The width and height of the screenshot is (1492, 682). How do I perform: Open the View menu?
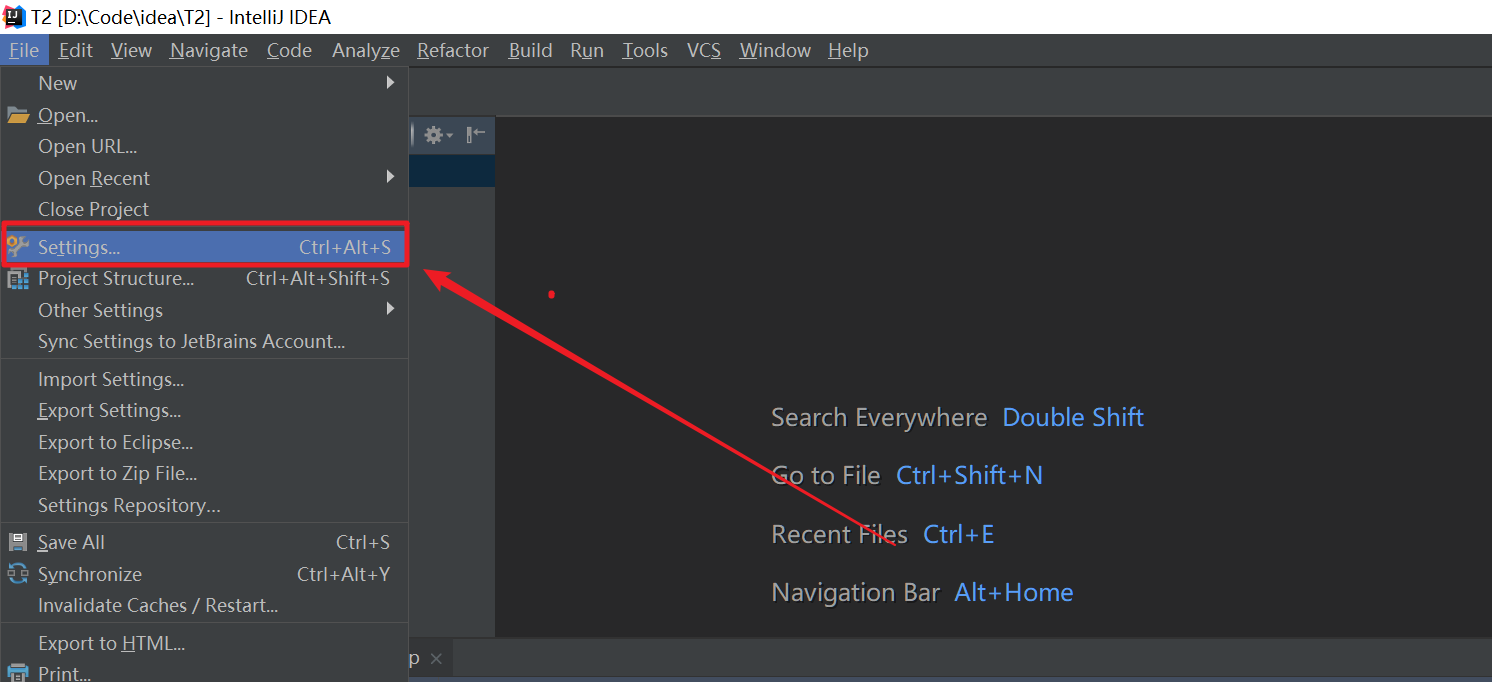point(131,50)
